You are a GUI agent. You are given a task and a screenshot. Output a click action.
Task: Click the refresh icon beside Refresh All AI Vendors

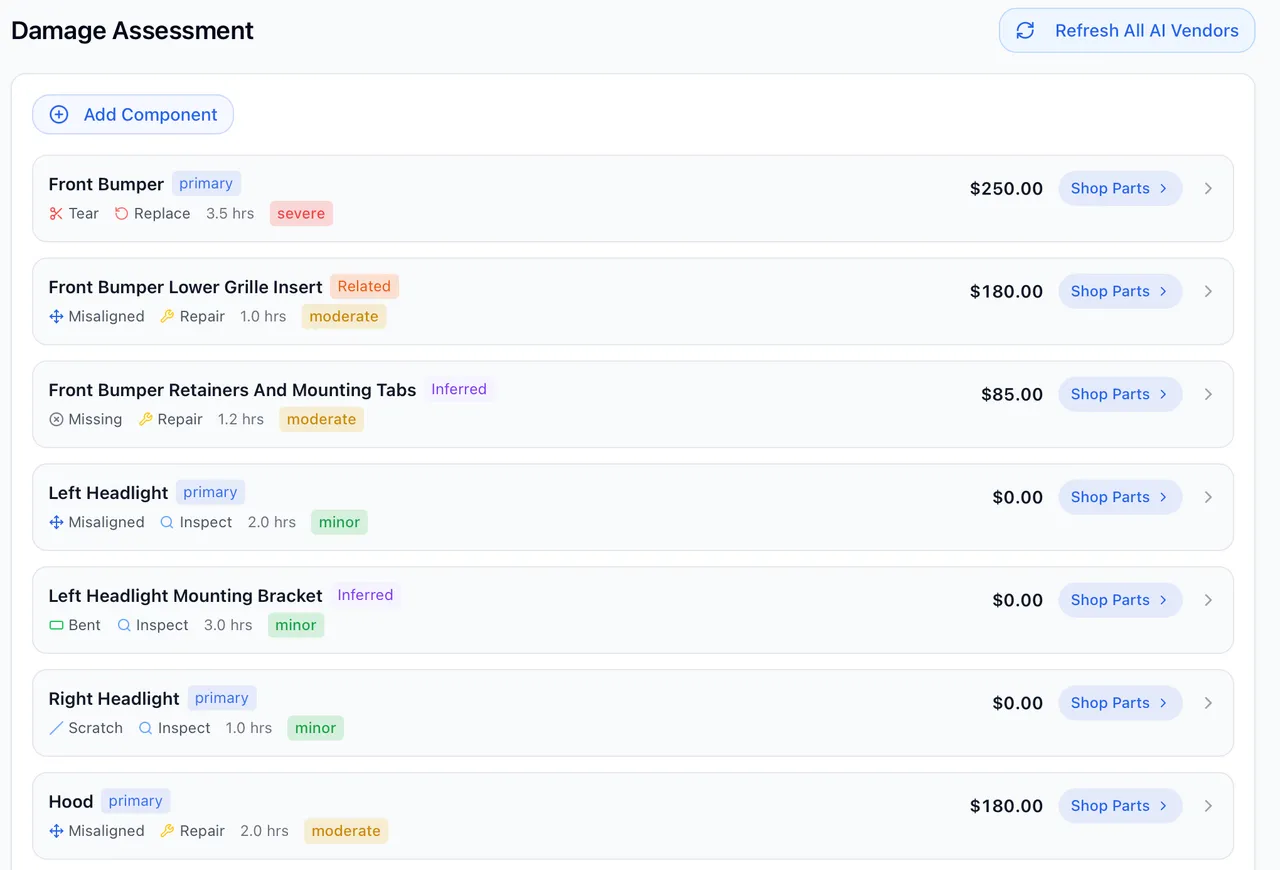1025,31
